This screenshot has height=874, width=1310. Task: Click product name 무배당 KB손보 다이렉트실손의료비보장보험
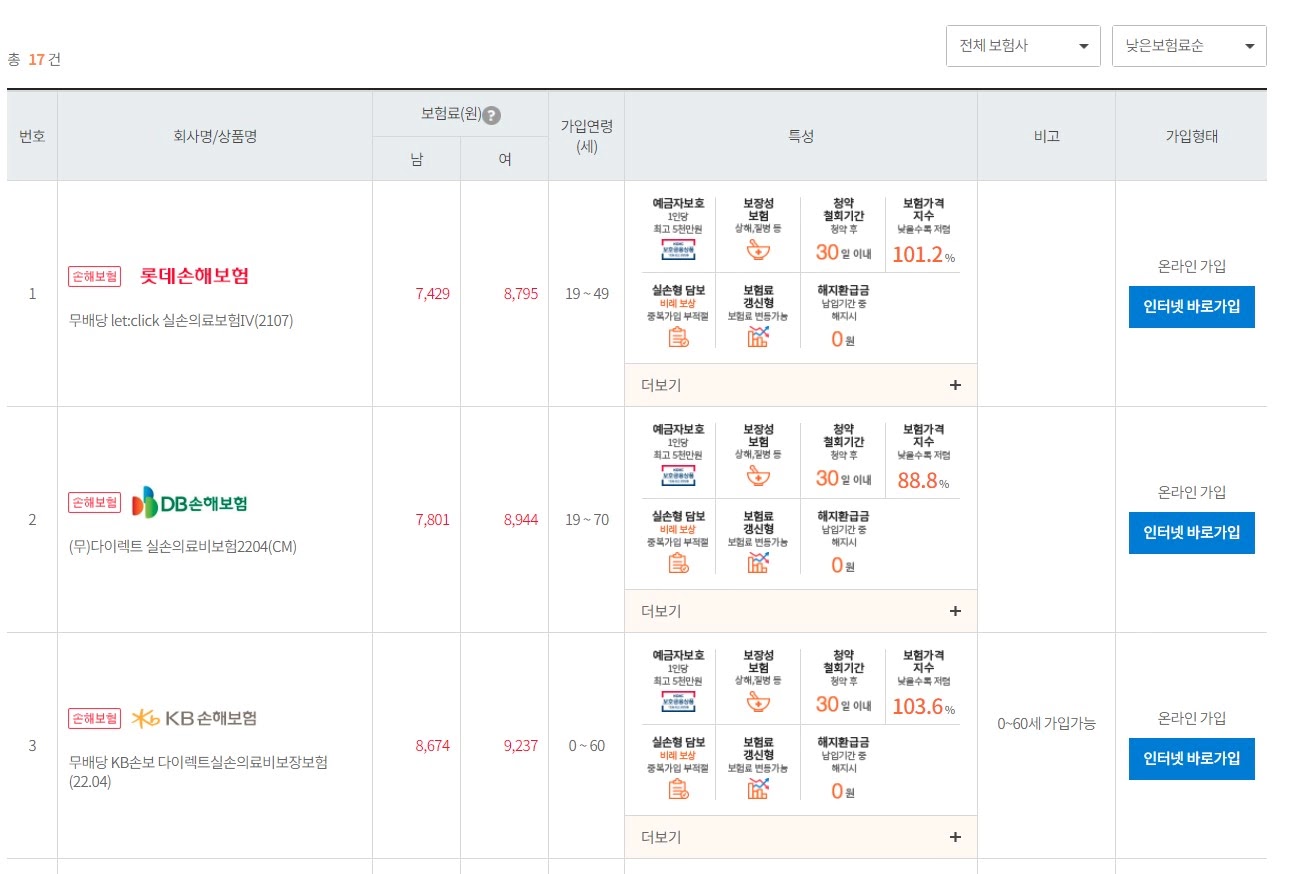tap(198, 772)
